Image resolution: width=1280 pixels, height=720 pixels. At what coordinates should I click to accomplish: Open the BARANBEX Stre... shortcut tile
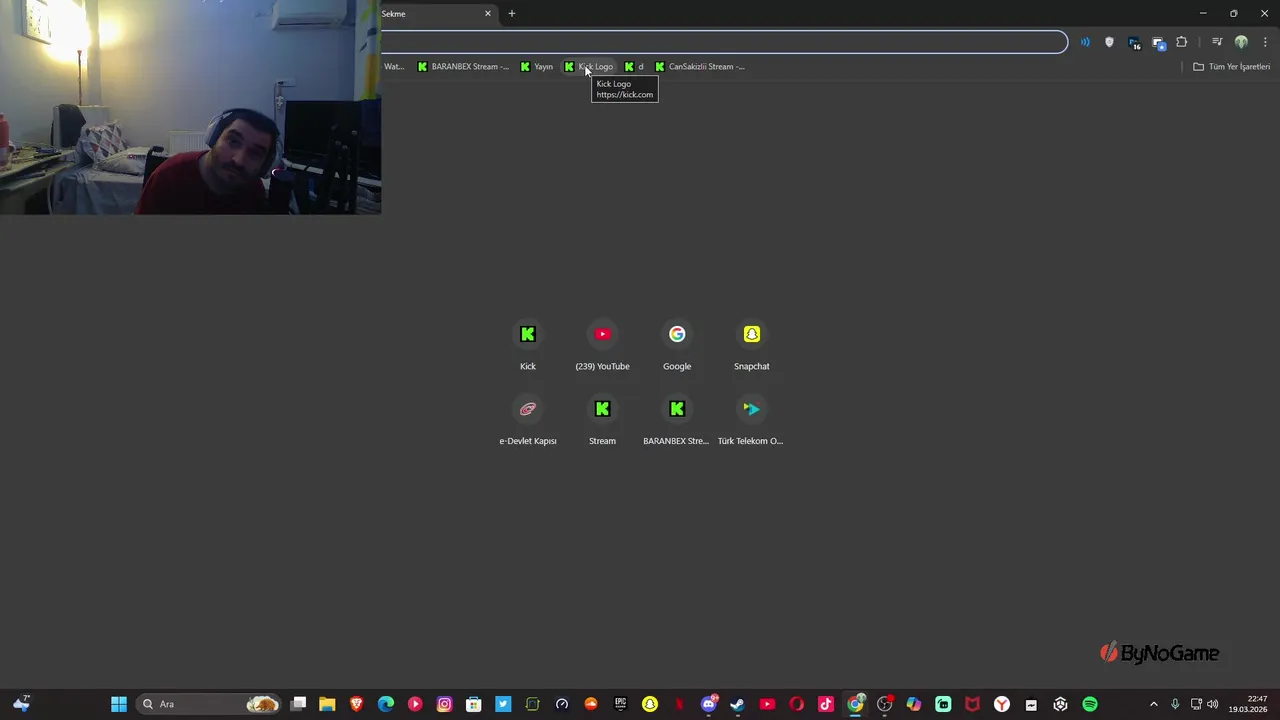click(677, 420)
